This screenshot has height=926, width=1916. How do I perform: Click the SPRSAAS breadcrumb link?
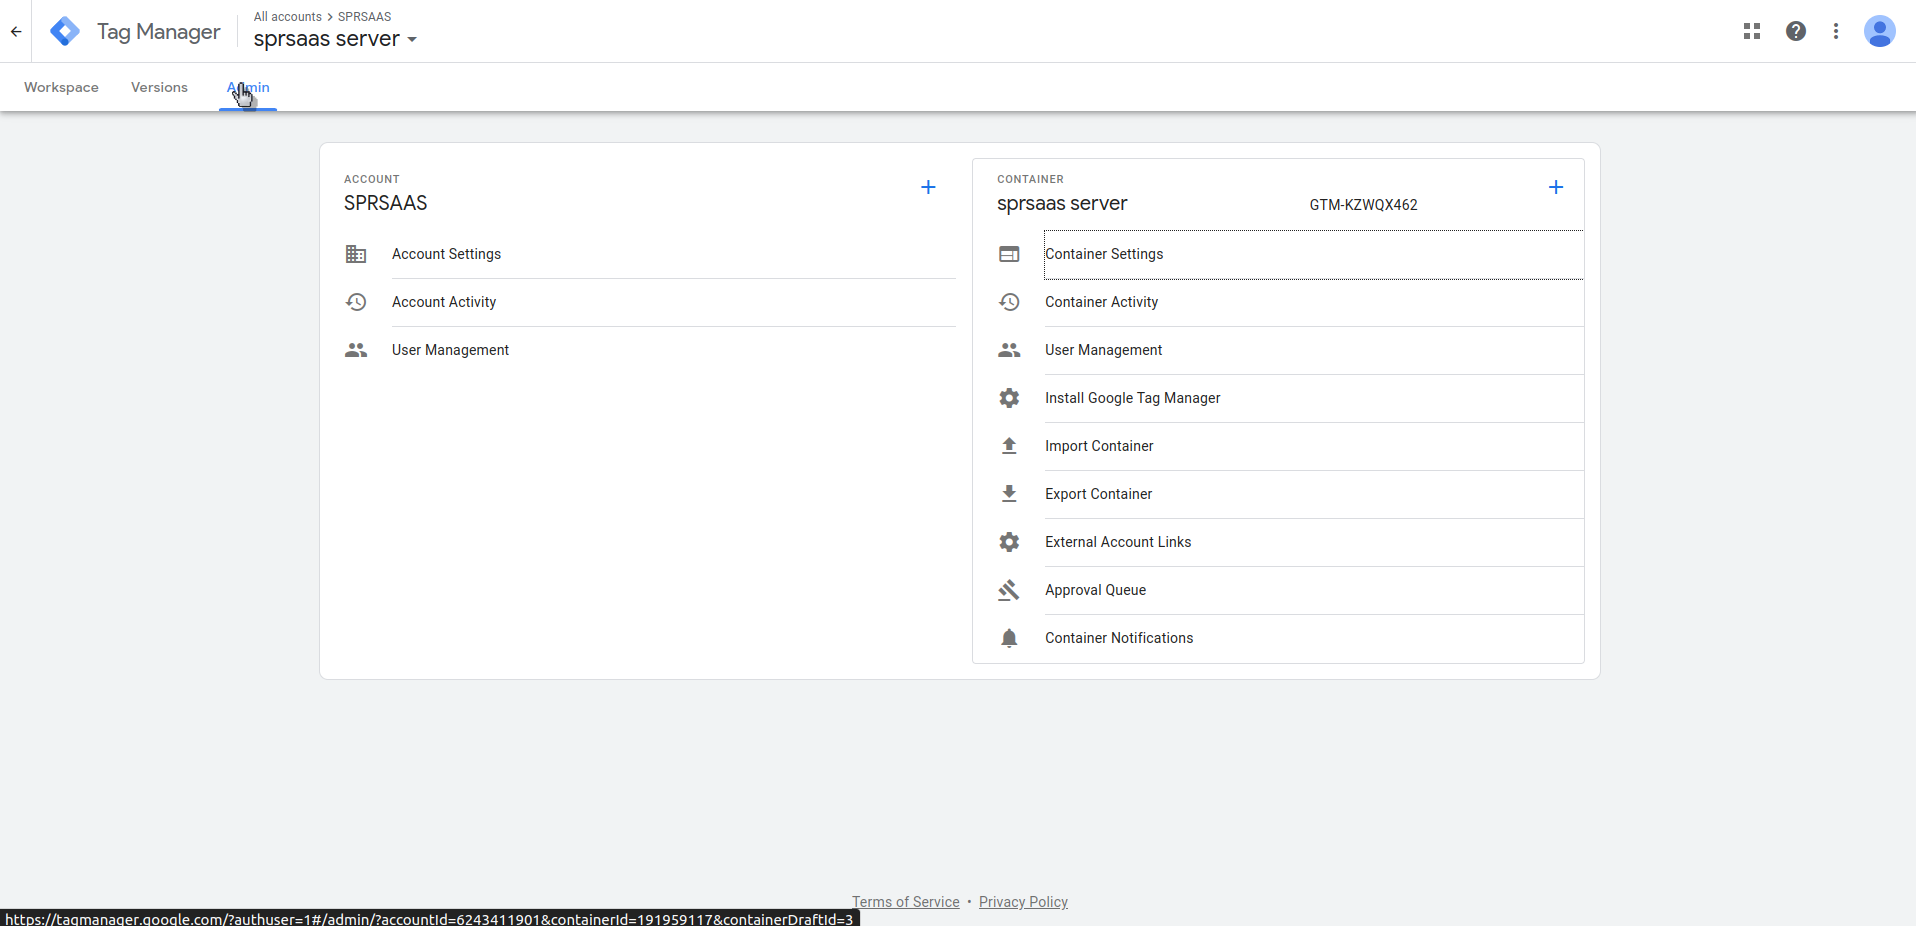pos(364,17)
